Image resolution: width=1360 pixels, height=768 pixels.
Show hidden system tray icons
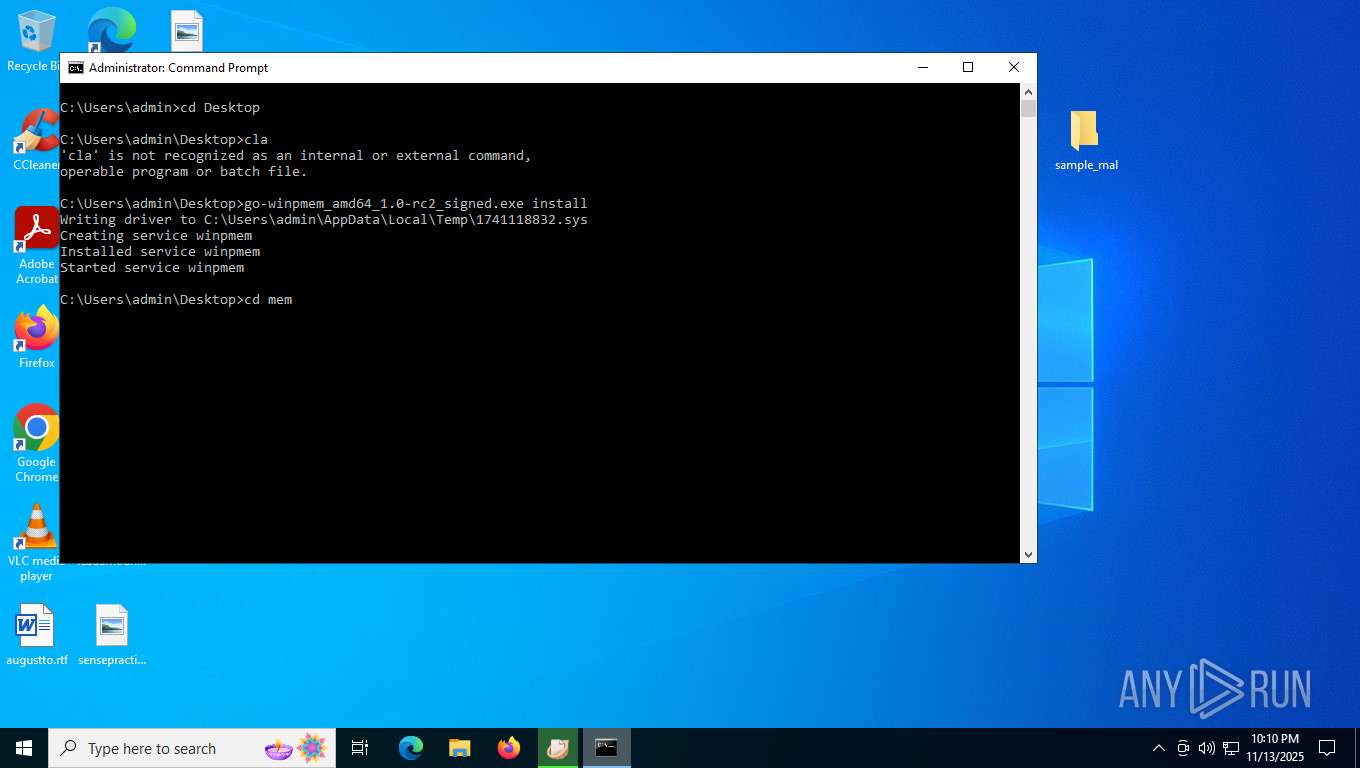click(x=1159, y=748)
